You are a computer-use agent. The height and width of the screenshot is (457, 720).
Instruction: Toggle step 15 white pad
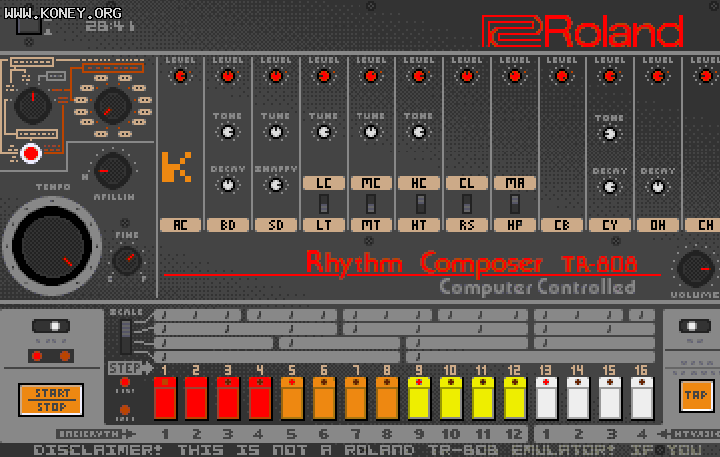[x=610, y=398]
